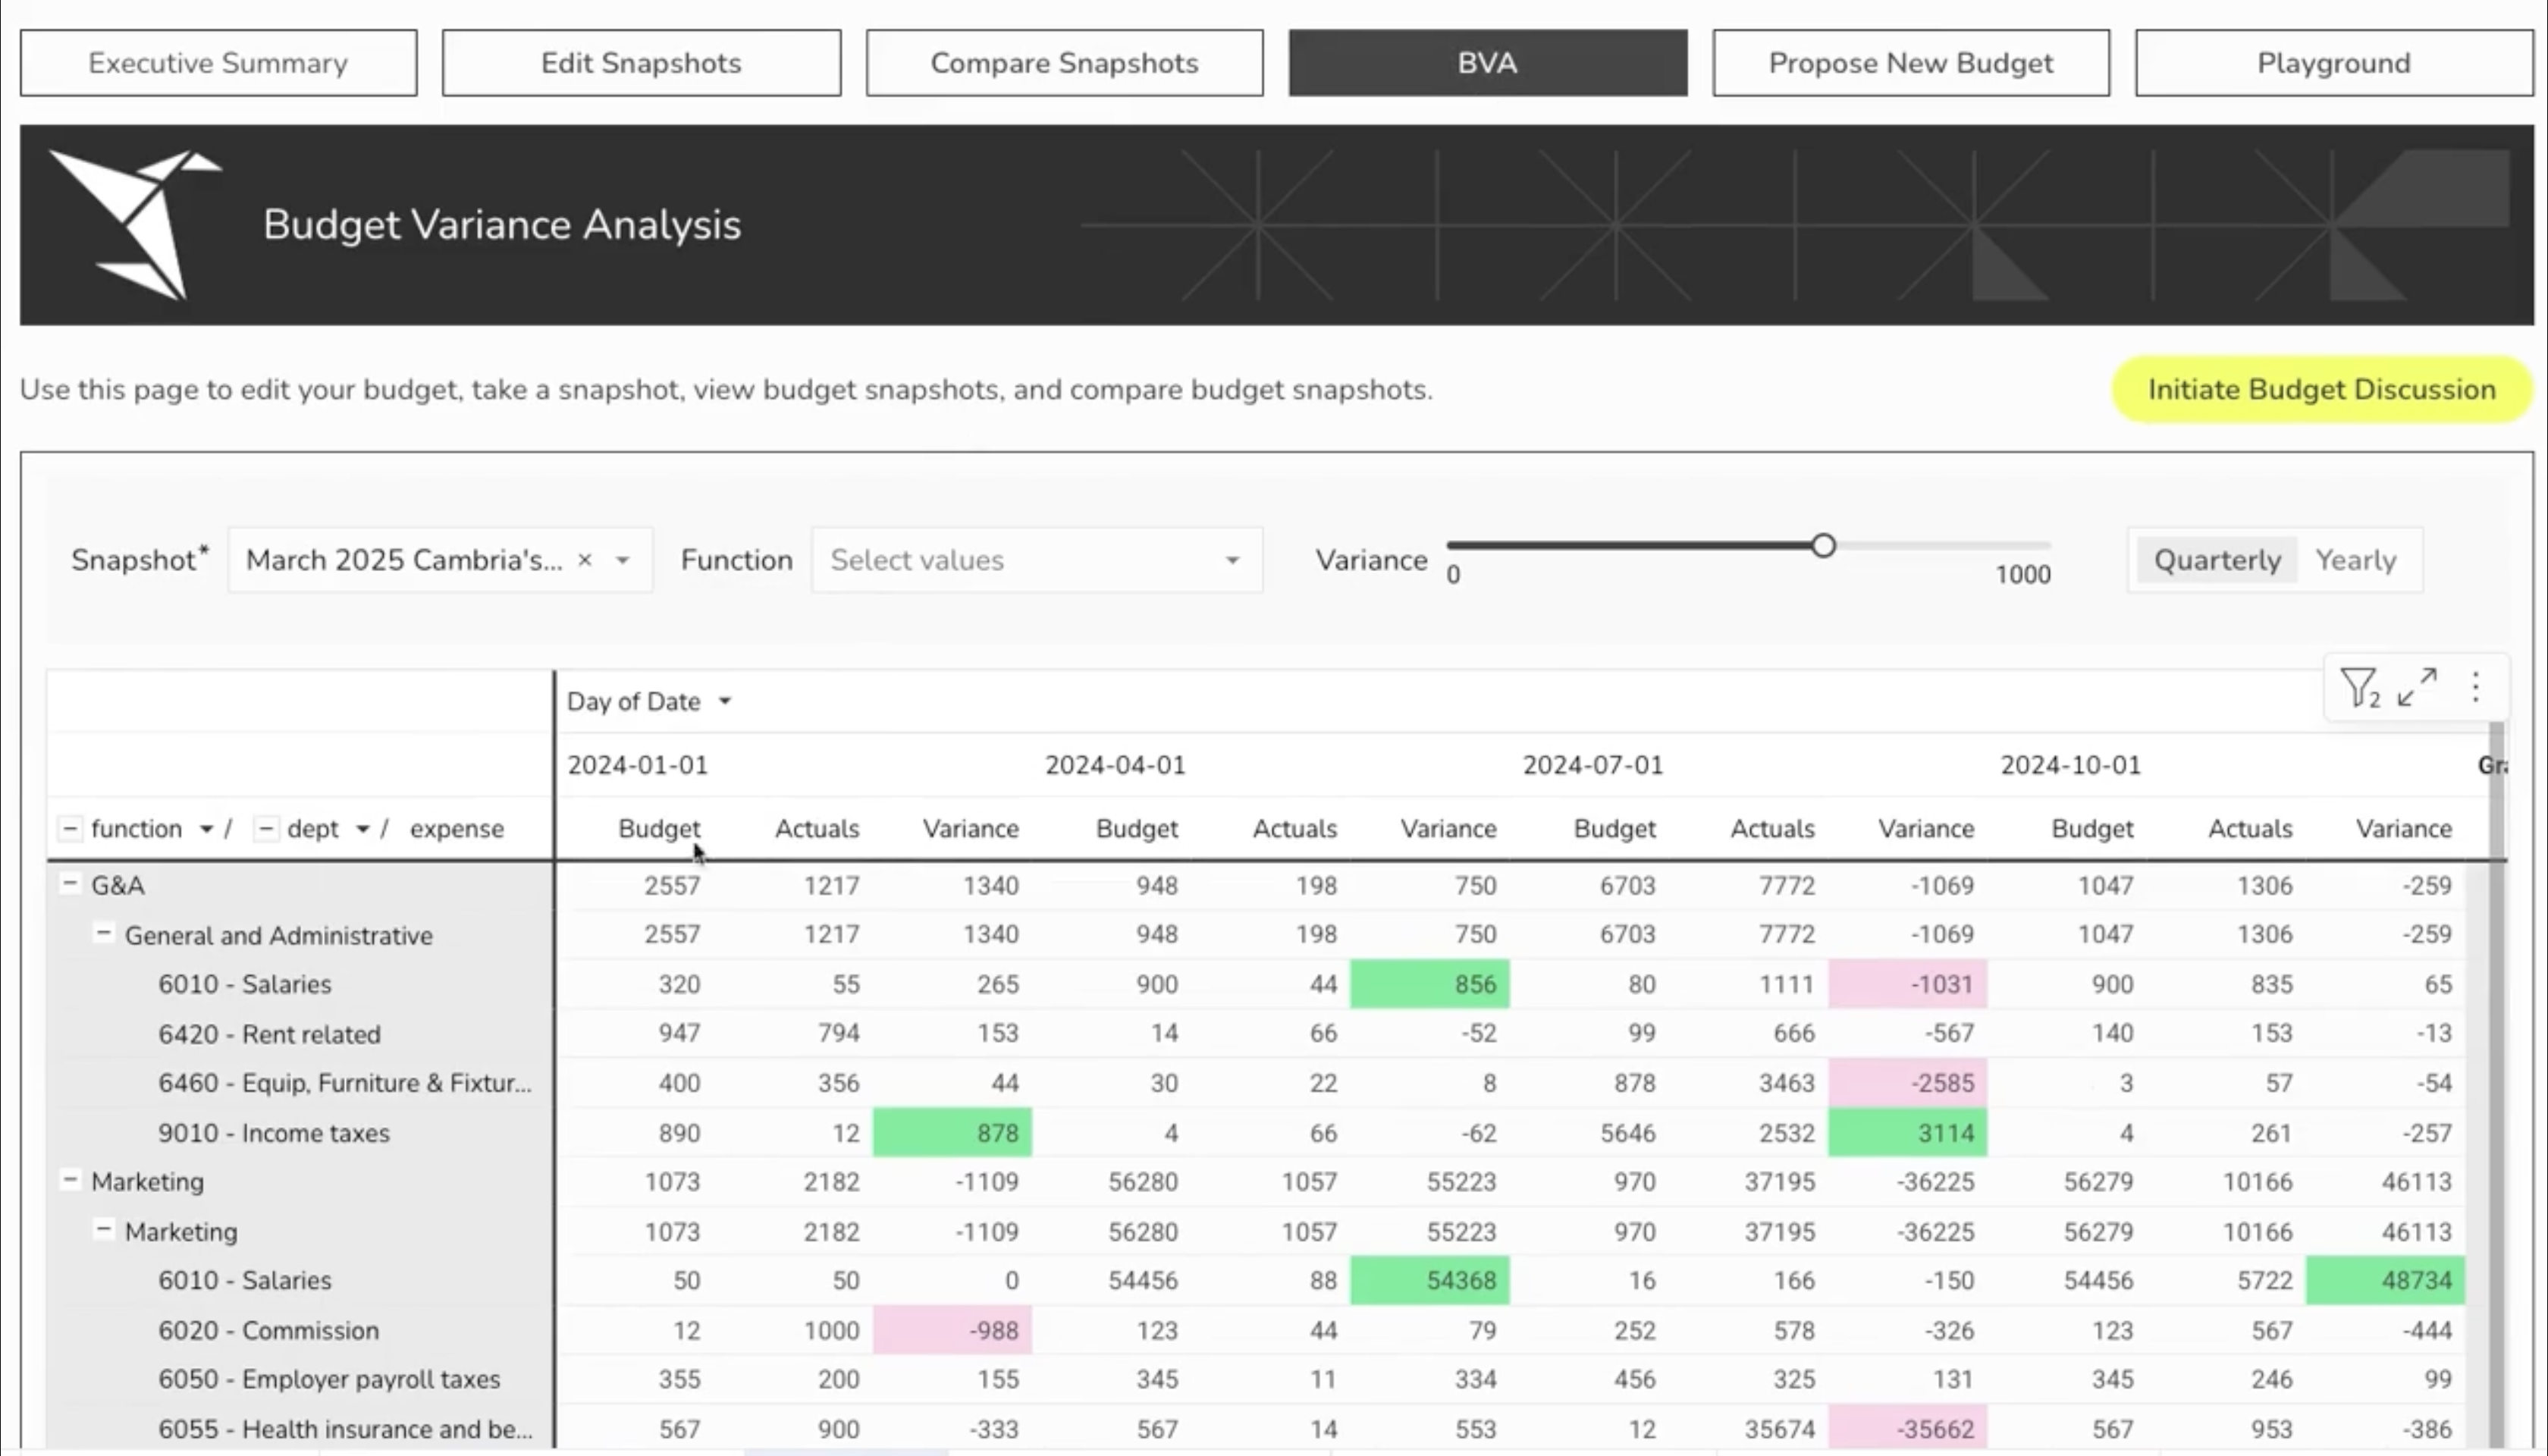The height and width of the screenshot is (1456, 2548).
Task: Clear the selected Snapshot value
Action: tap(585, 560)
